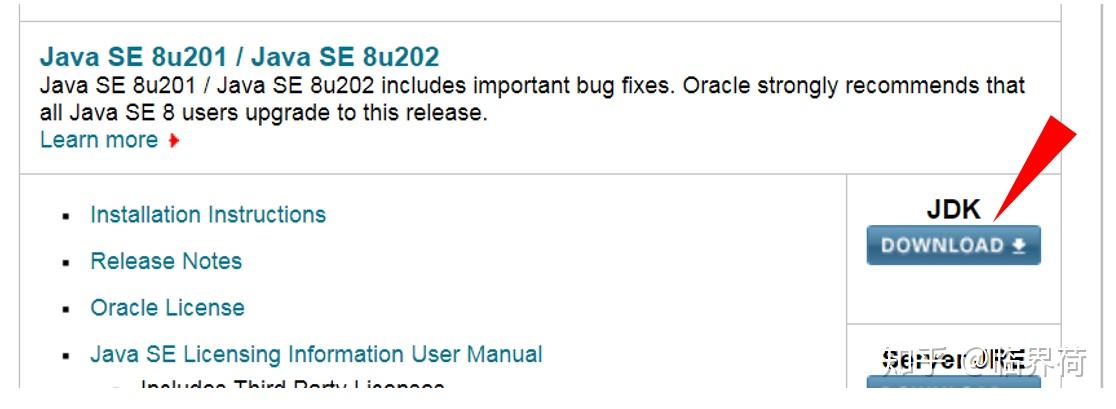Click the download arrow icon on JDK button
The image size is (1116, 409).
coord(1018,246)
